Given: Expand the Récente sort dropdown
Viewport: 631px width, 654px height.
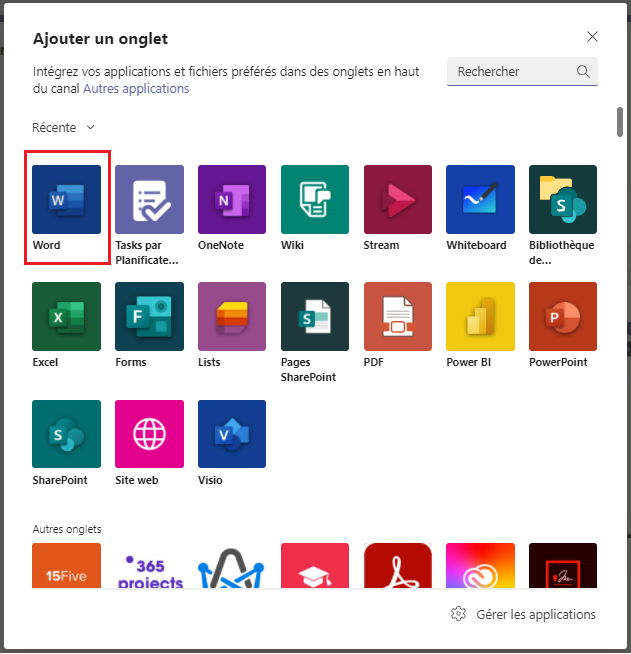Looking at the screenshot, I should (x=63, y=127).
